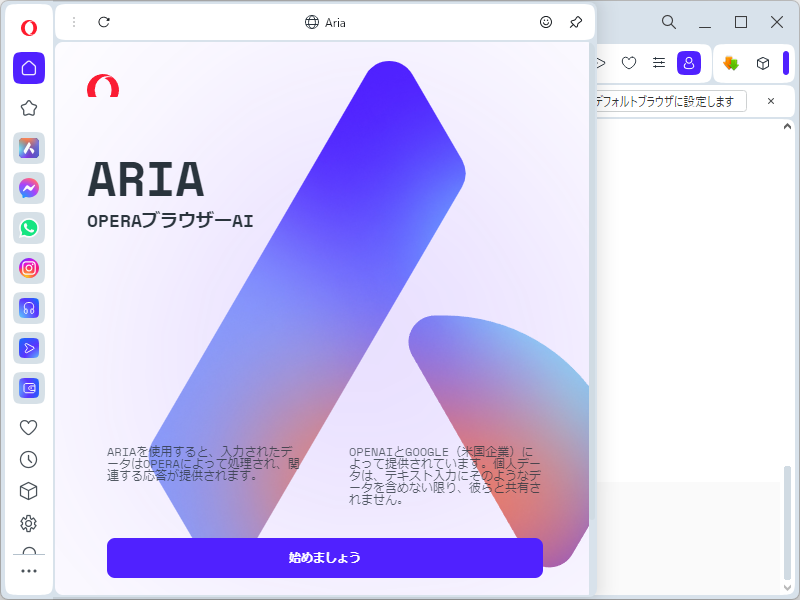
Task: Open Opera settings gear in sidebar
Action: click(28, 523)
